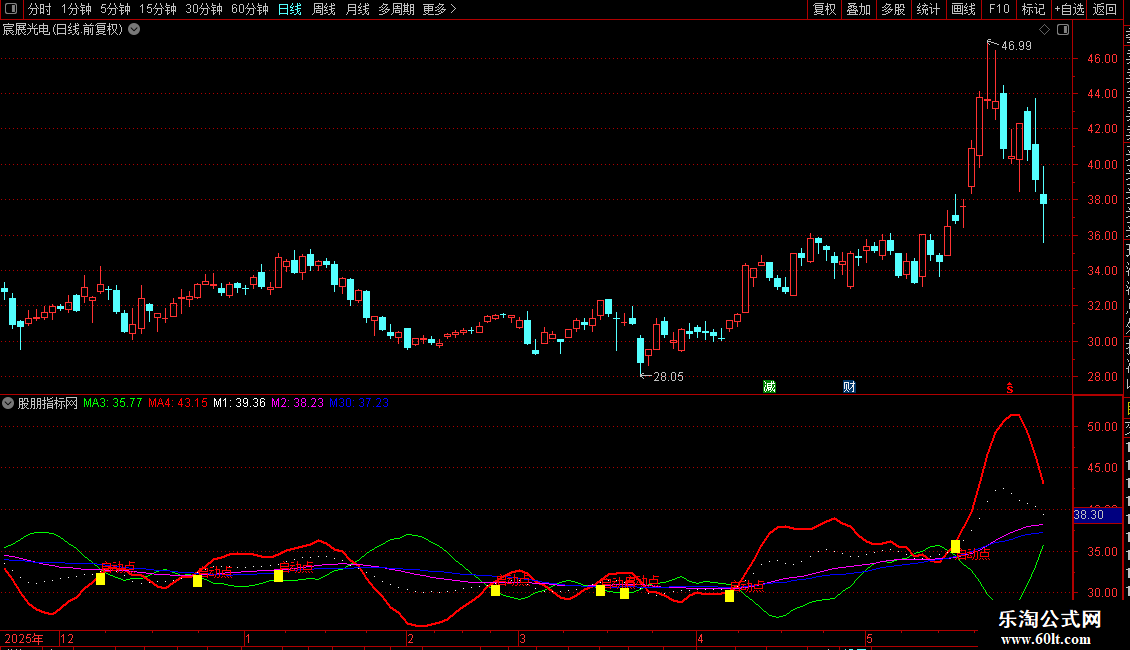
Task: Open the 多周期 multi-period view
Action: tap(396, 9)
